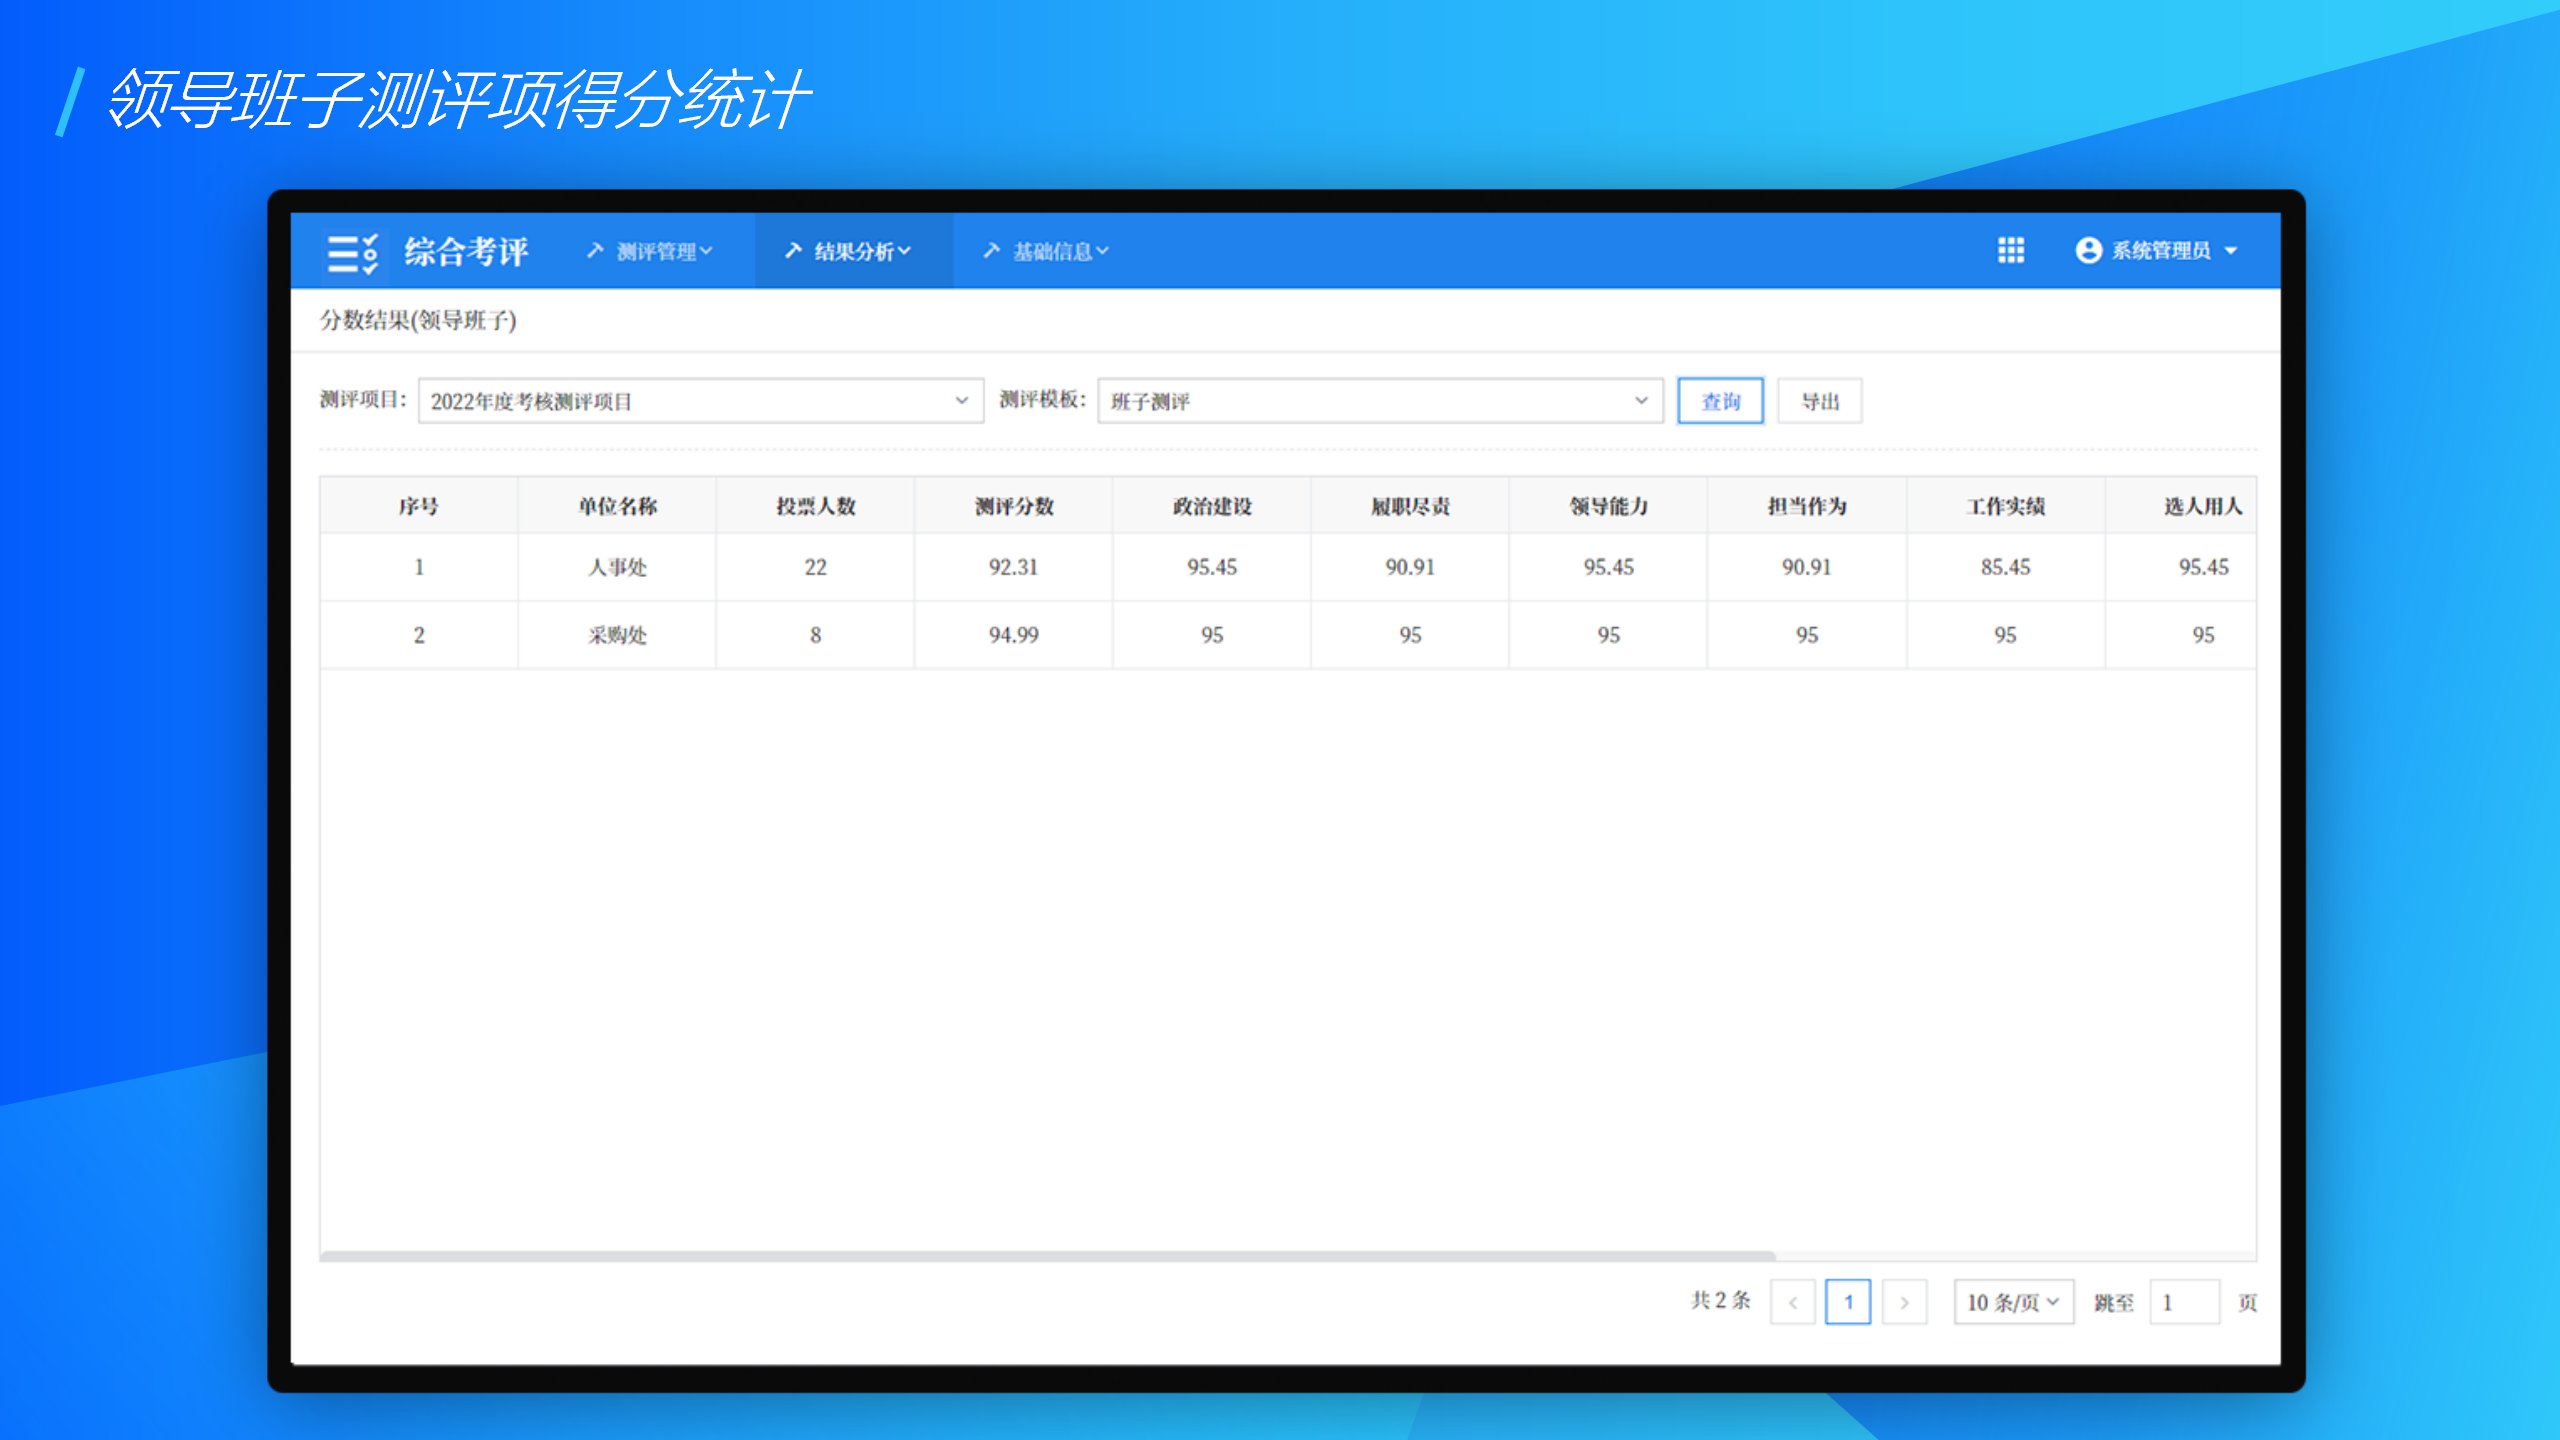Open the 测评项目 dropdown selector
This screenshot has height=1440, width=2560.
click(x=700, y=401)
